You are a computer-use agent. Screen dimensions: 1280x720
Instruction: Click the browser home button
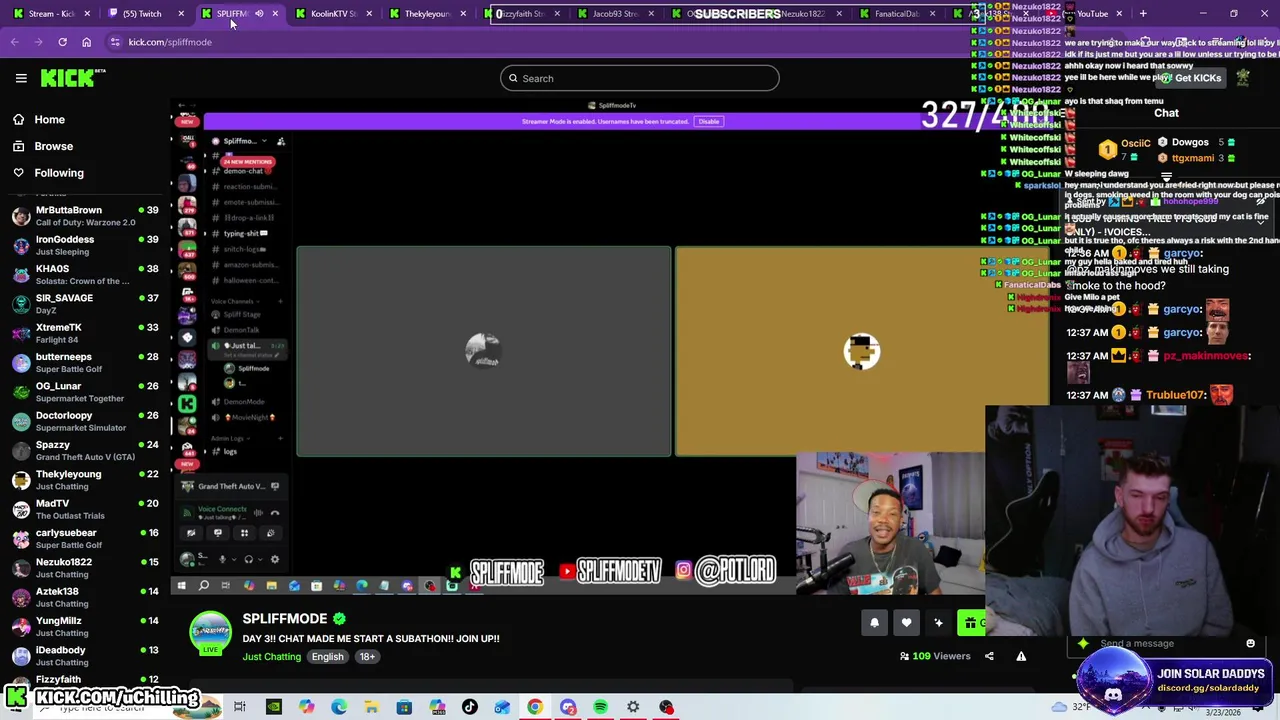pos(86,42)
